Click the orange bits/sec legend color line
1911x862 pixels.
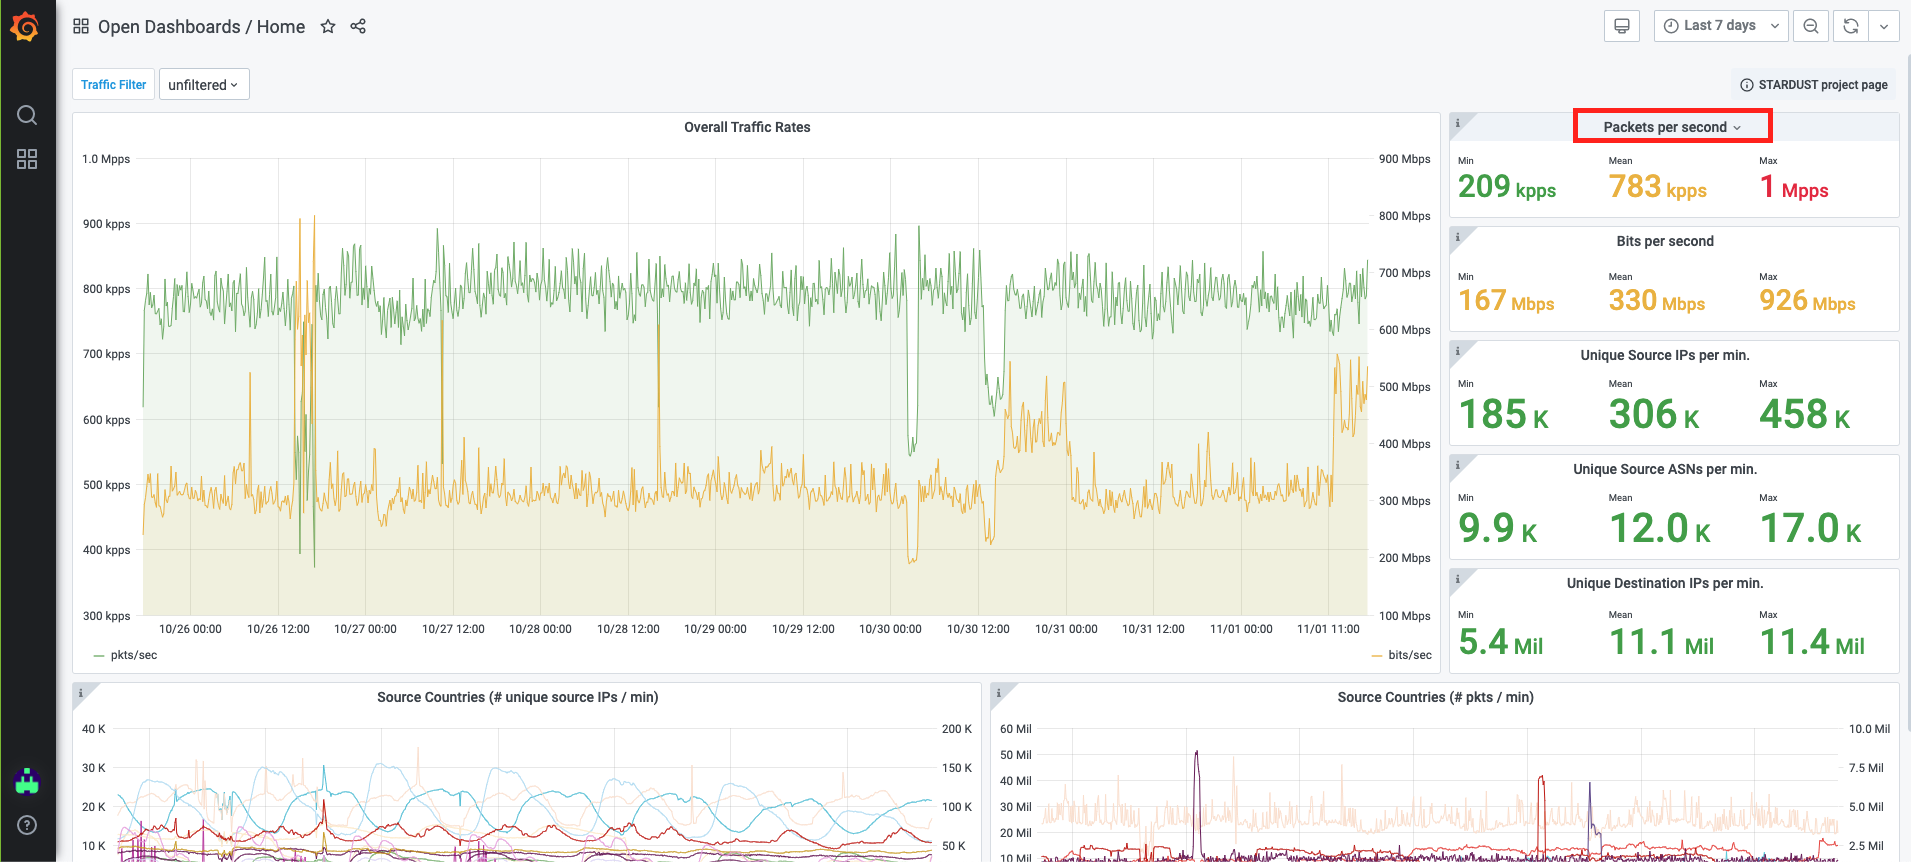pos(1377,656)
